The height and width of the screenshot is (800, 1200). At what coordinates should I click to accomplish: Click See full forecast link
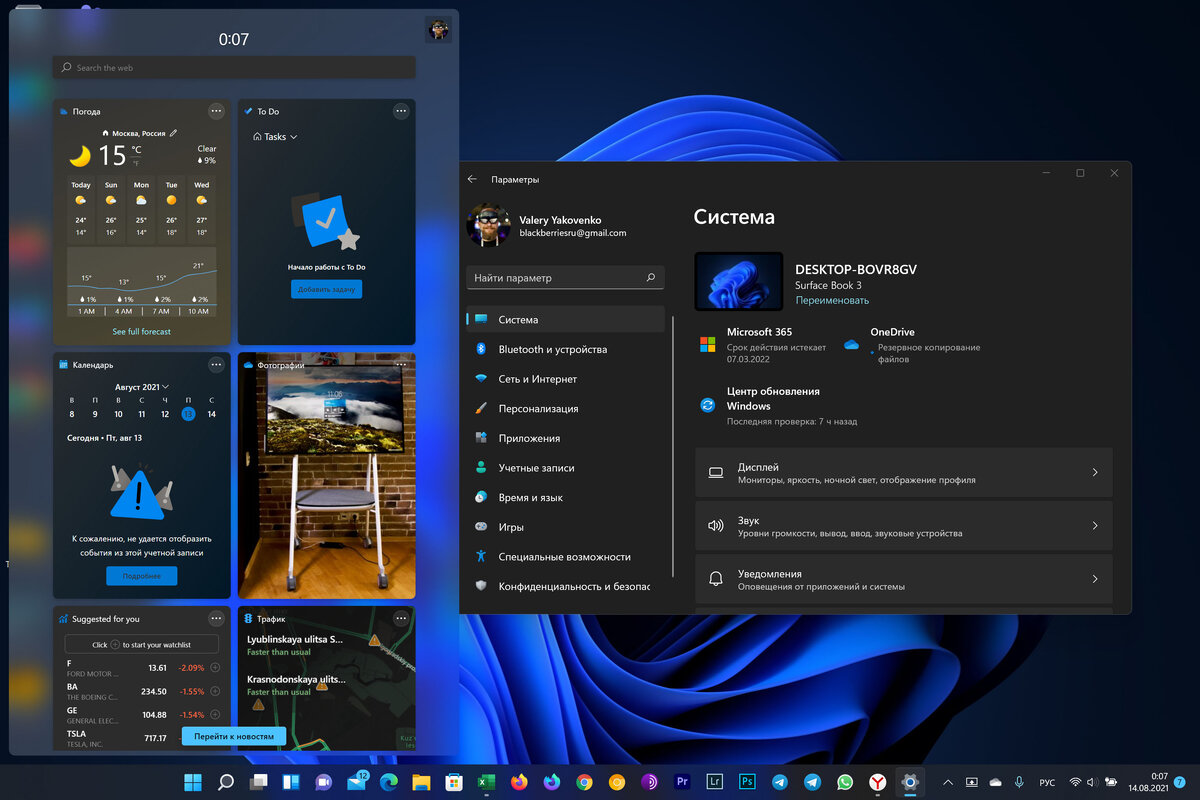[142, 331]
